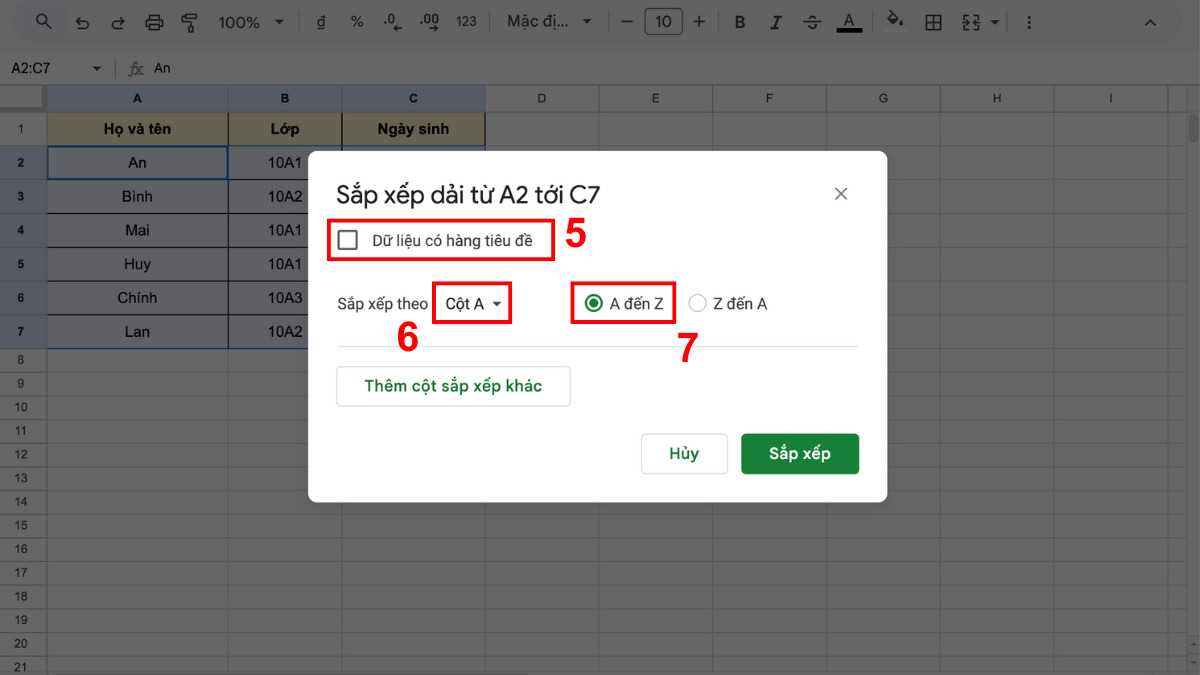Click the header cell 'Lớp'

[285, 129]
